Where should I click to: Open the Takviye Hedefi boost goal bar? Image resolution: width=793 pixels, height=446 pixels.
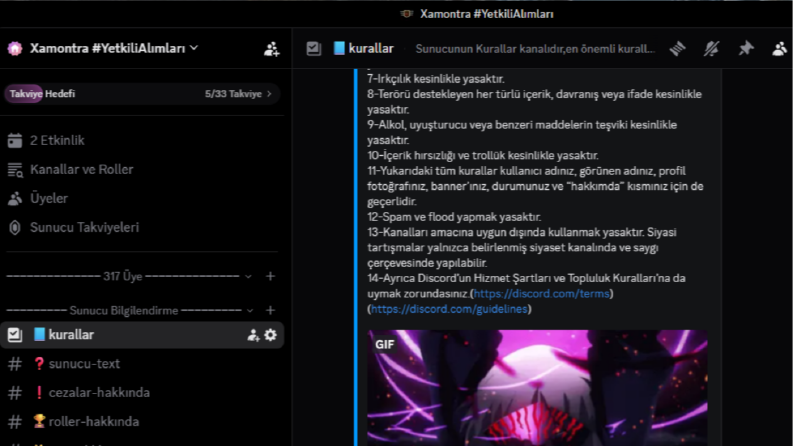pos(142,94)
